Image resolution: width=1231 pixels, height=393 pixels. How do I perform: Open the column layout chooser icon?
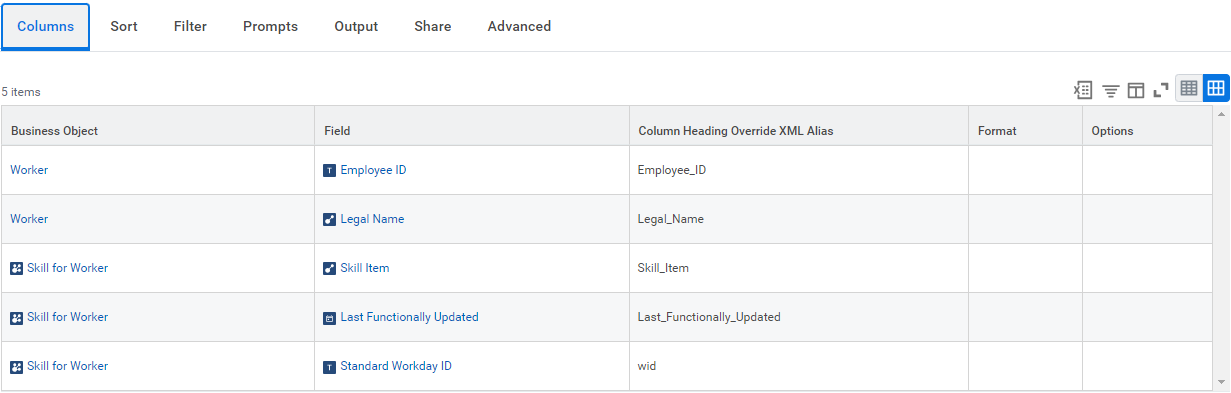pyautogui.click(x=1136, y=91)
